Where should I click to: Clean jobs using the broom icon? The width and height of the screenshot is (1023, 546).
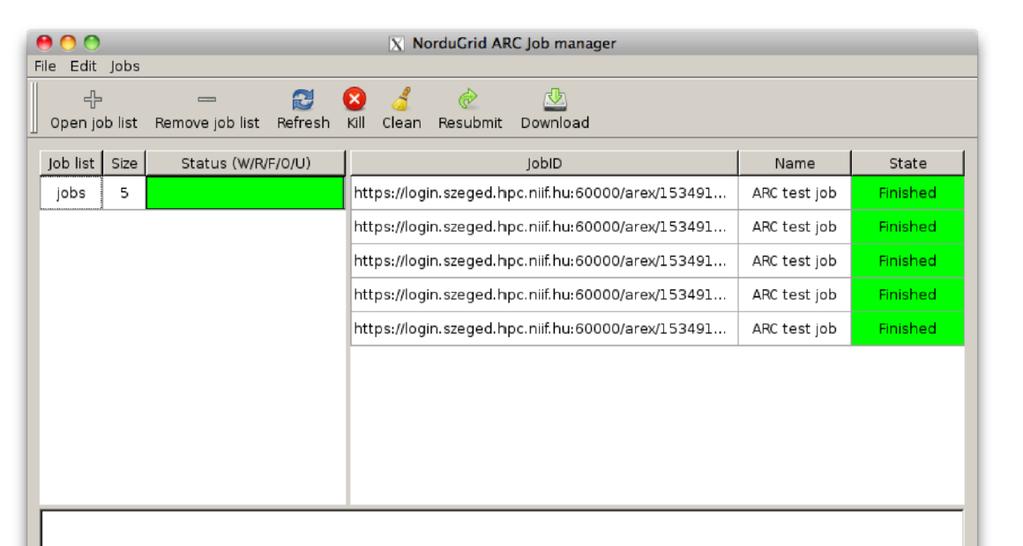(401, 99)
